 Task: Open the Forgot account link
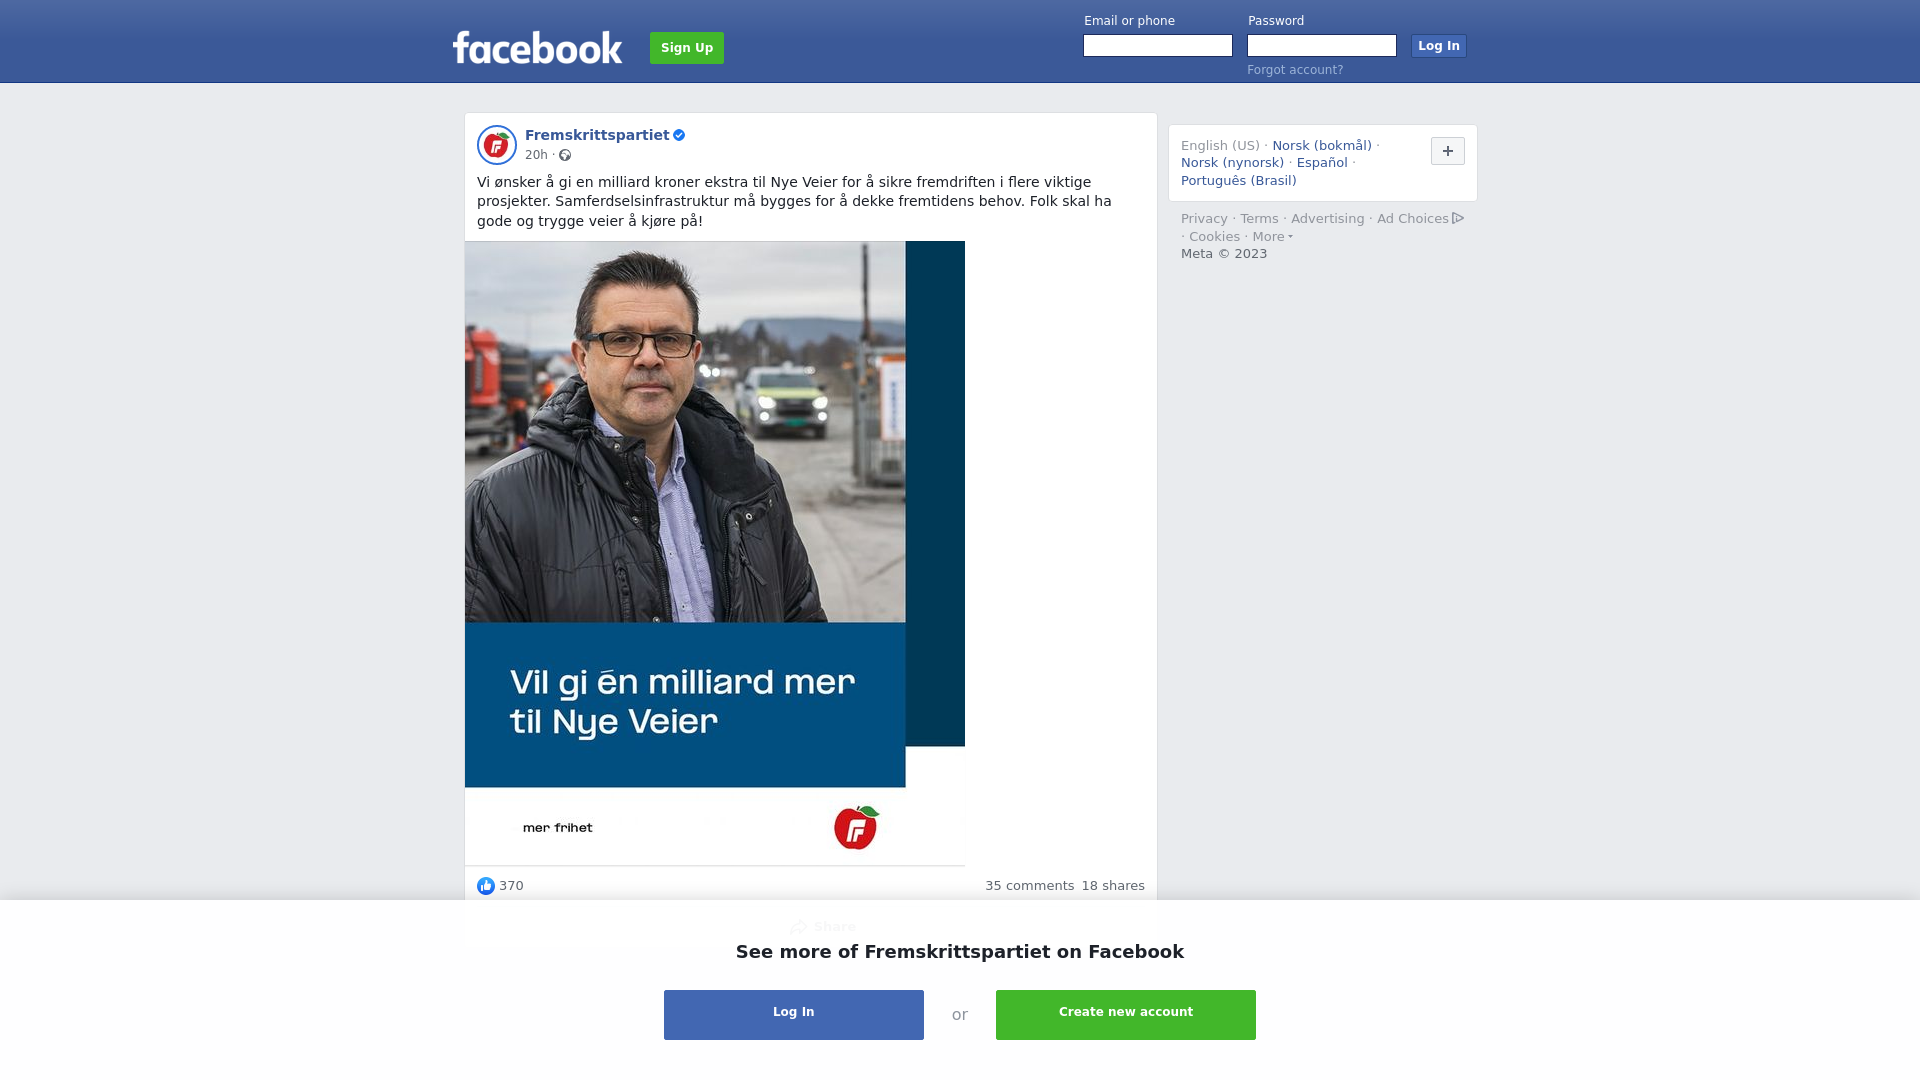[1295, 70]
